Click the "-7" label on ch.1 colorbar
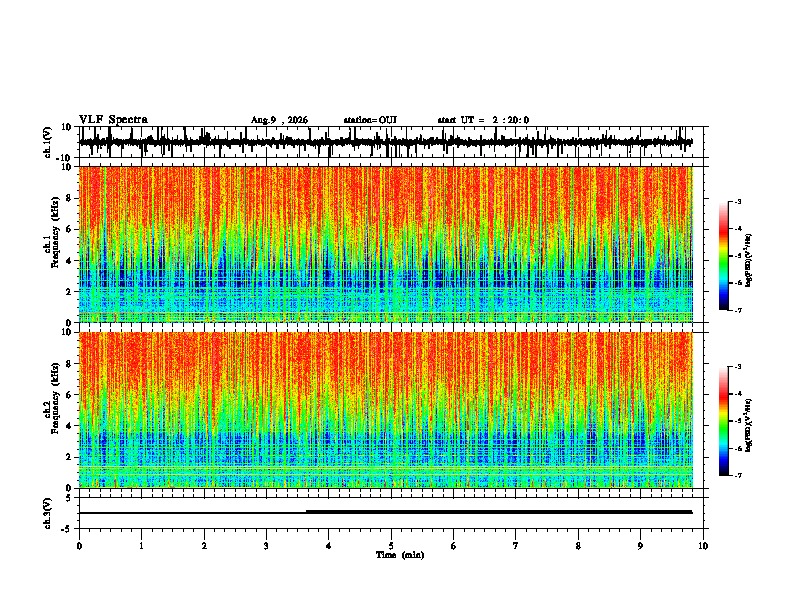The width and height of the screenshot is (792, 612). [x=738, y=311]
